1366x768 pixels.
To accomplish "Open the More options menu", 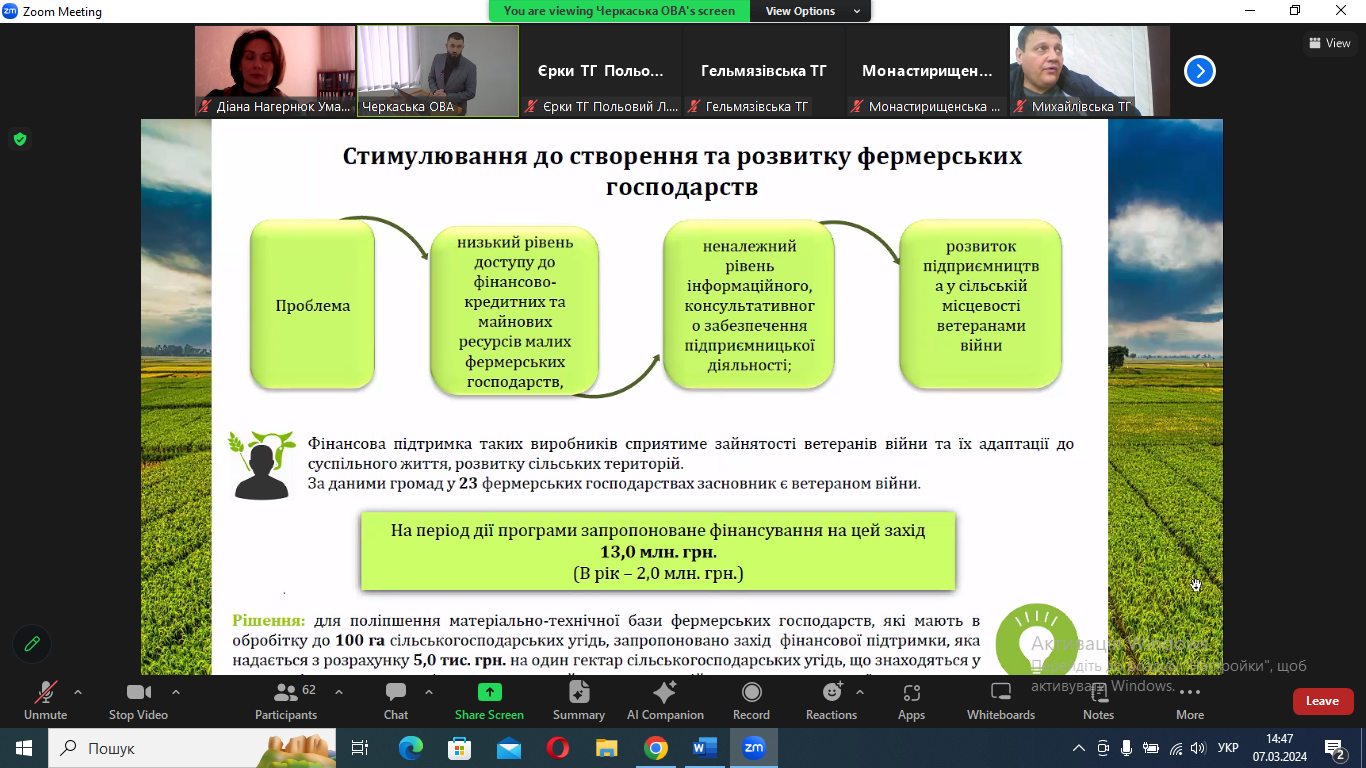I will (x=1190, y=700).
